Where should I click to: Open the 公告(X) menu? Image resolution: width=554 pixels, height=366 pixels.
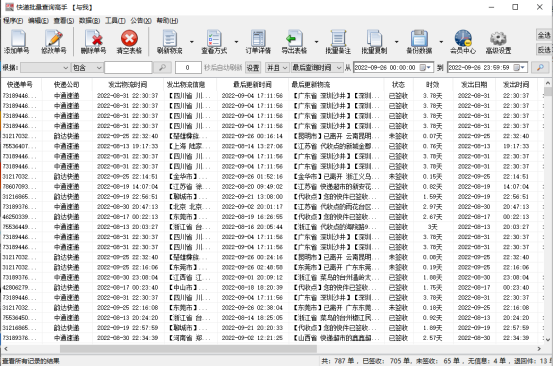tap(141, 21)
